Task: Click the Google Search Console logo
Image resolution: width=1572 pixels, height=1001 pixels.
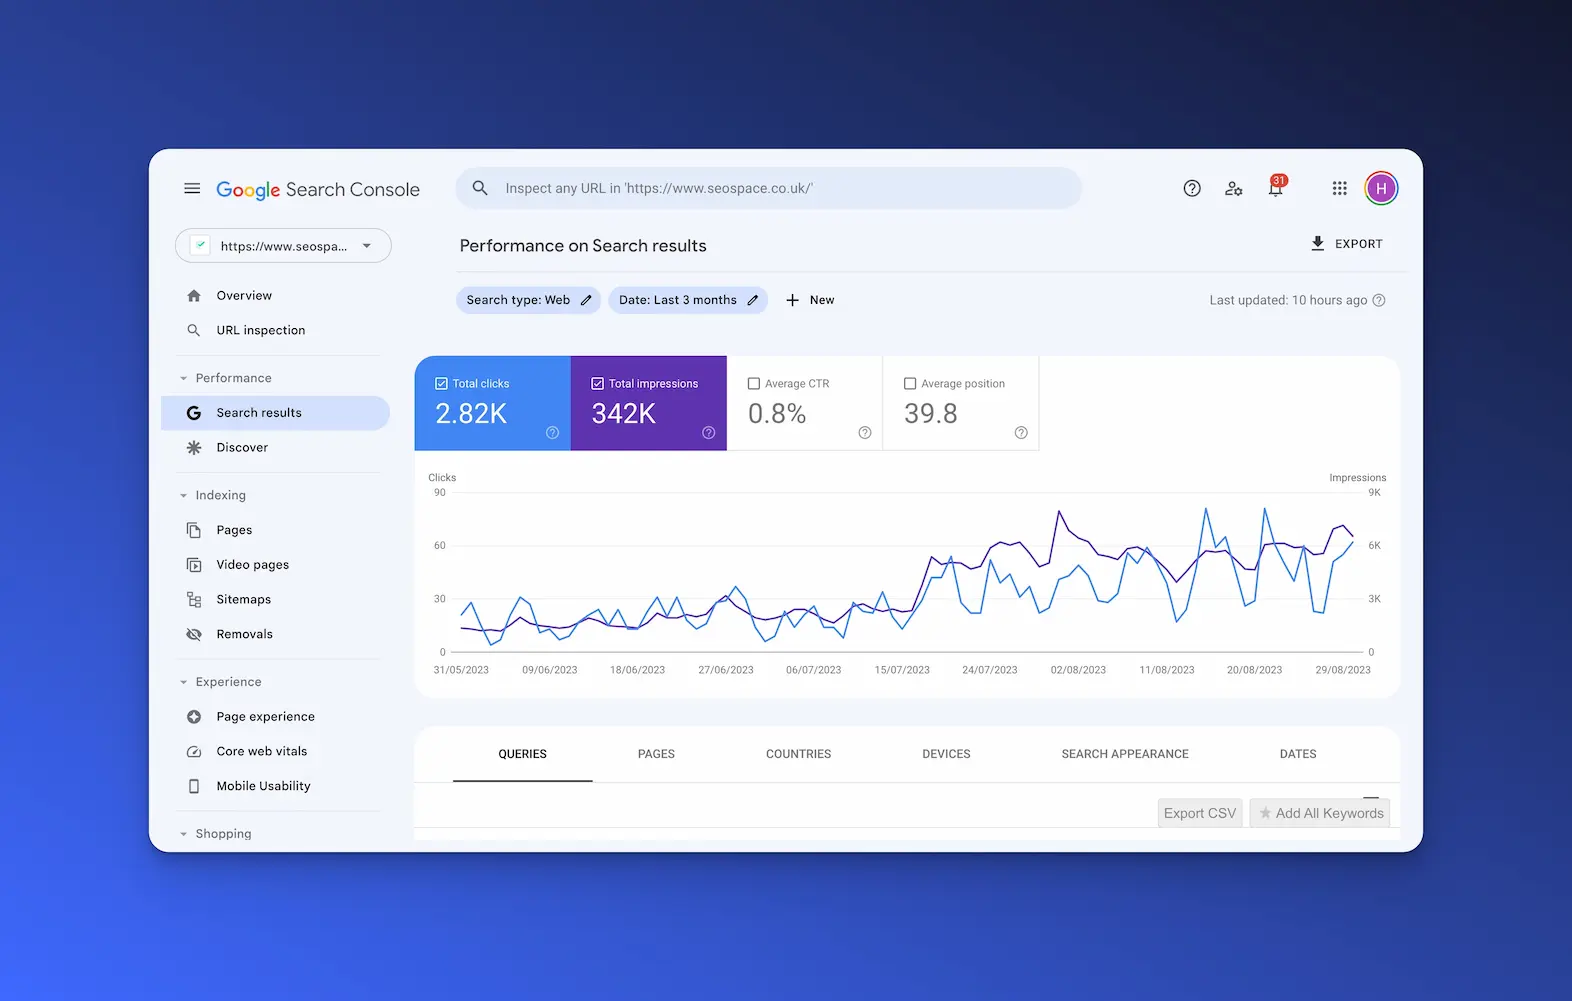Action: pos(318,190)
